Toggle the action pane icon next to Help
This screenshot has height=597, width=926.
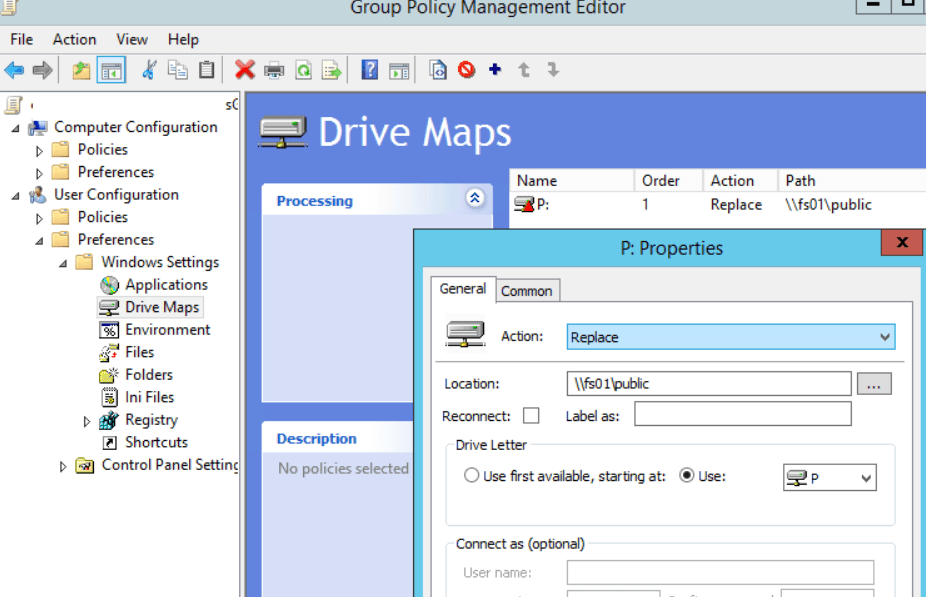[399, 70]
